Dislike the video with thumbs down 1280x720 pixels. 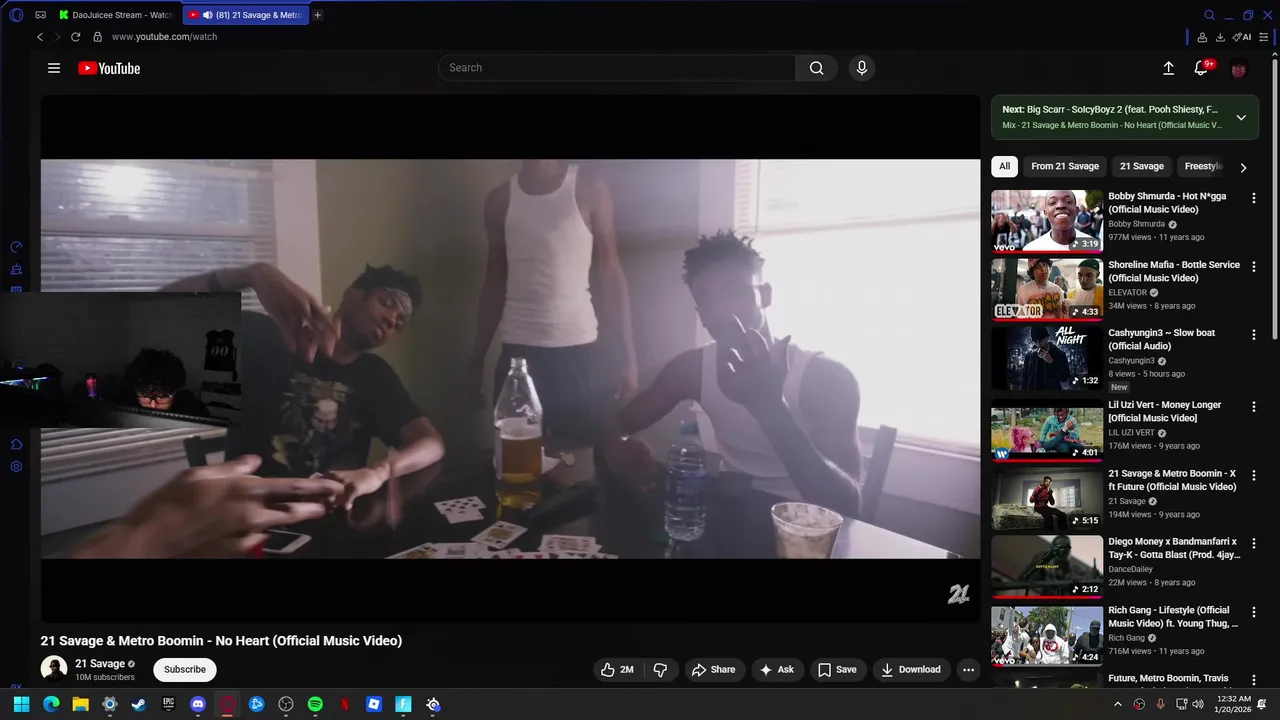660,670
